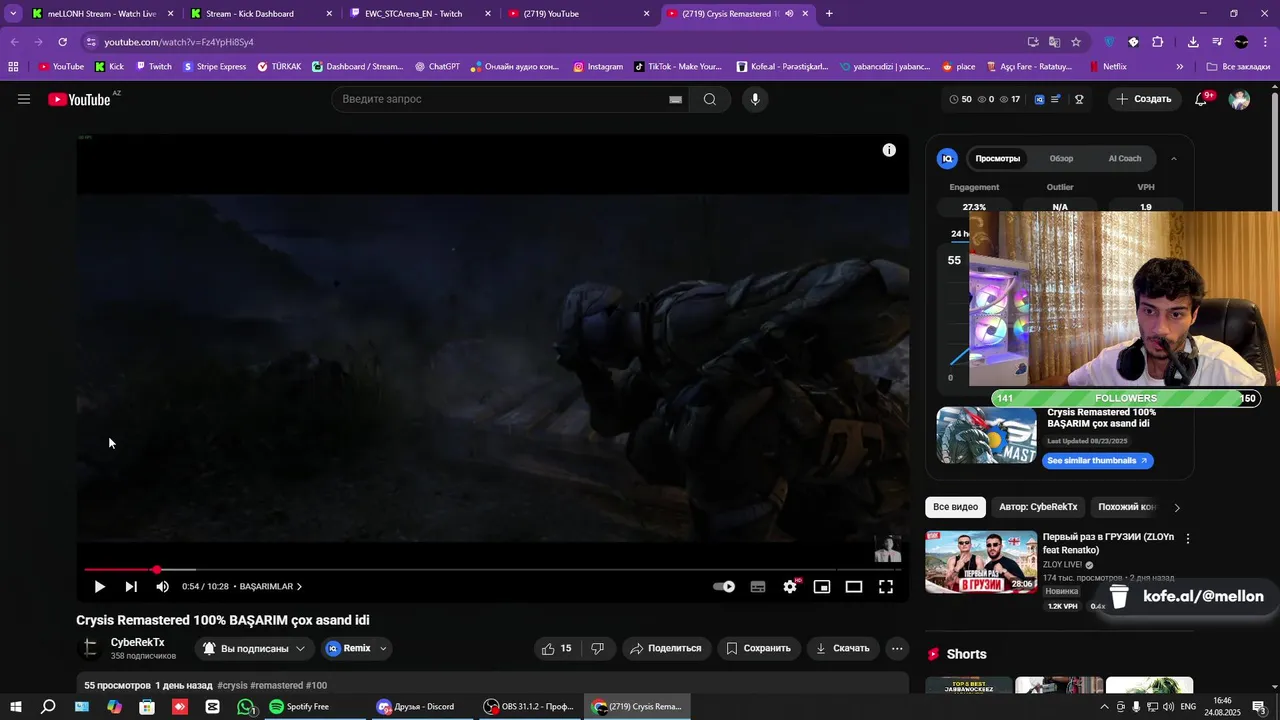The image size is (1280, 720).
Task: Open the Поделиться share dialog
Action: pyautogui.click(x=666, y=648)
